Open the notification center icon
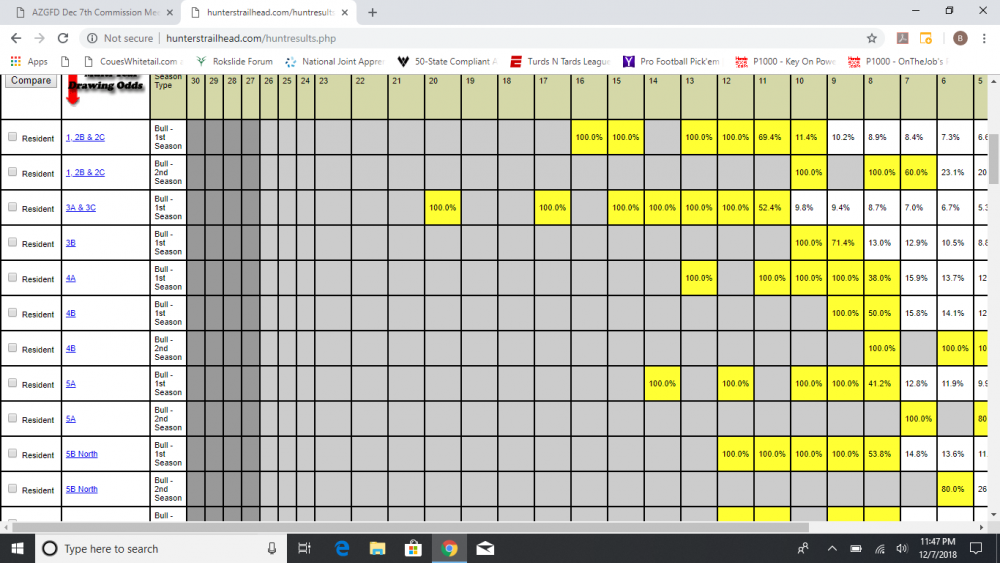 976,548
